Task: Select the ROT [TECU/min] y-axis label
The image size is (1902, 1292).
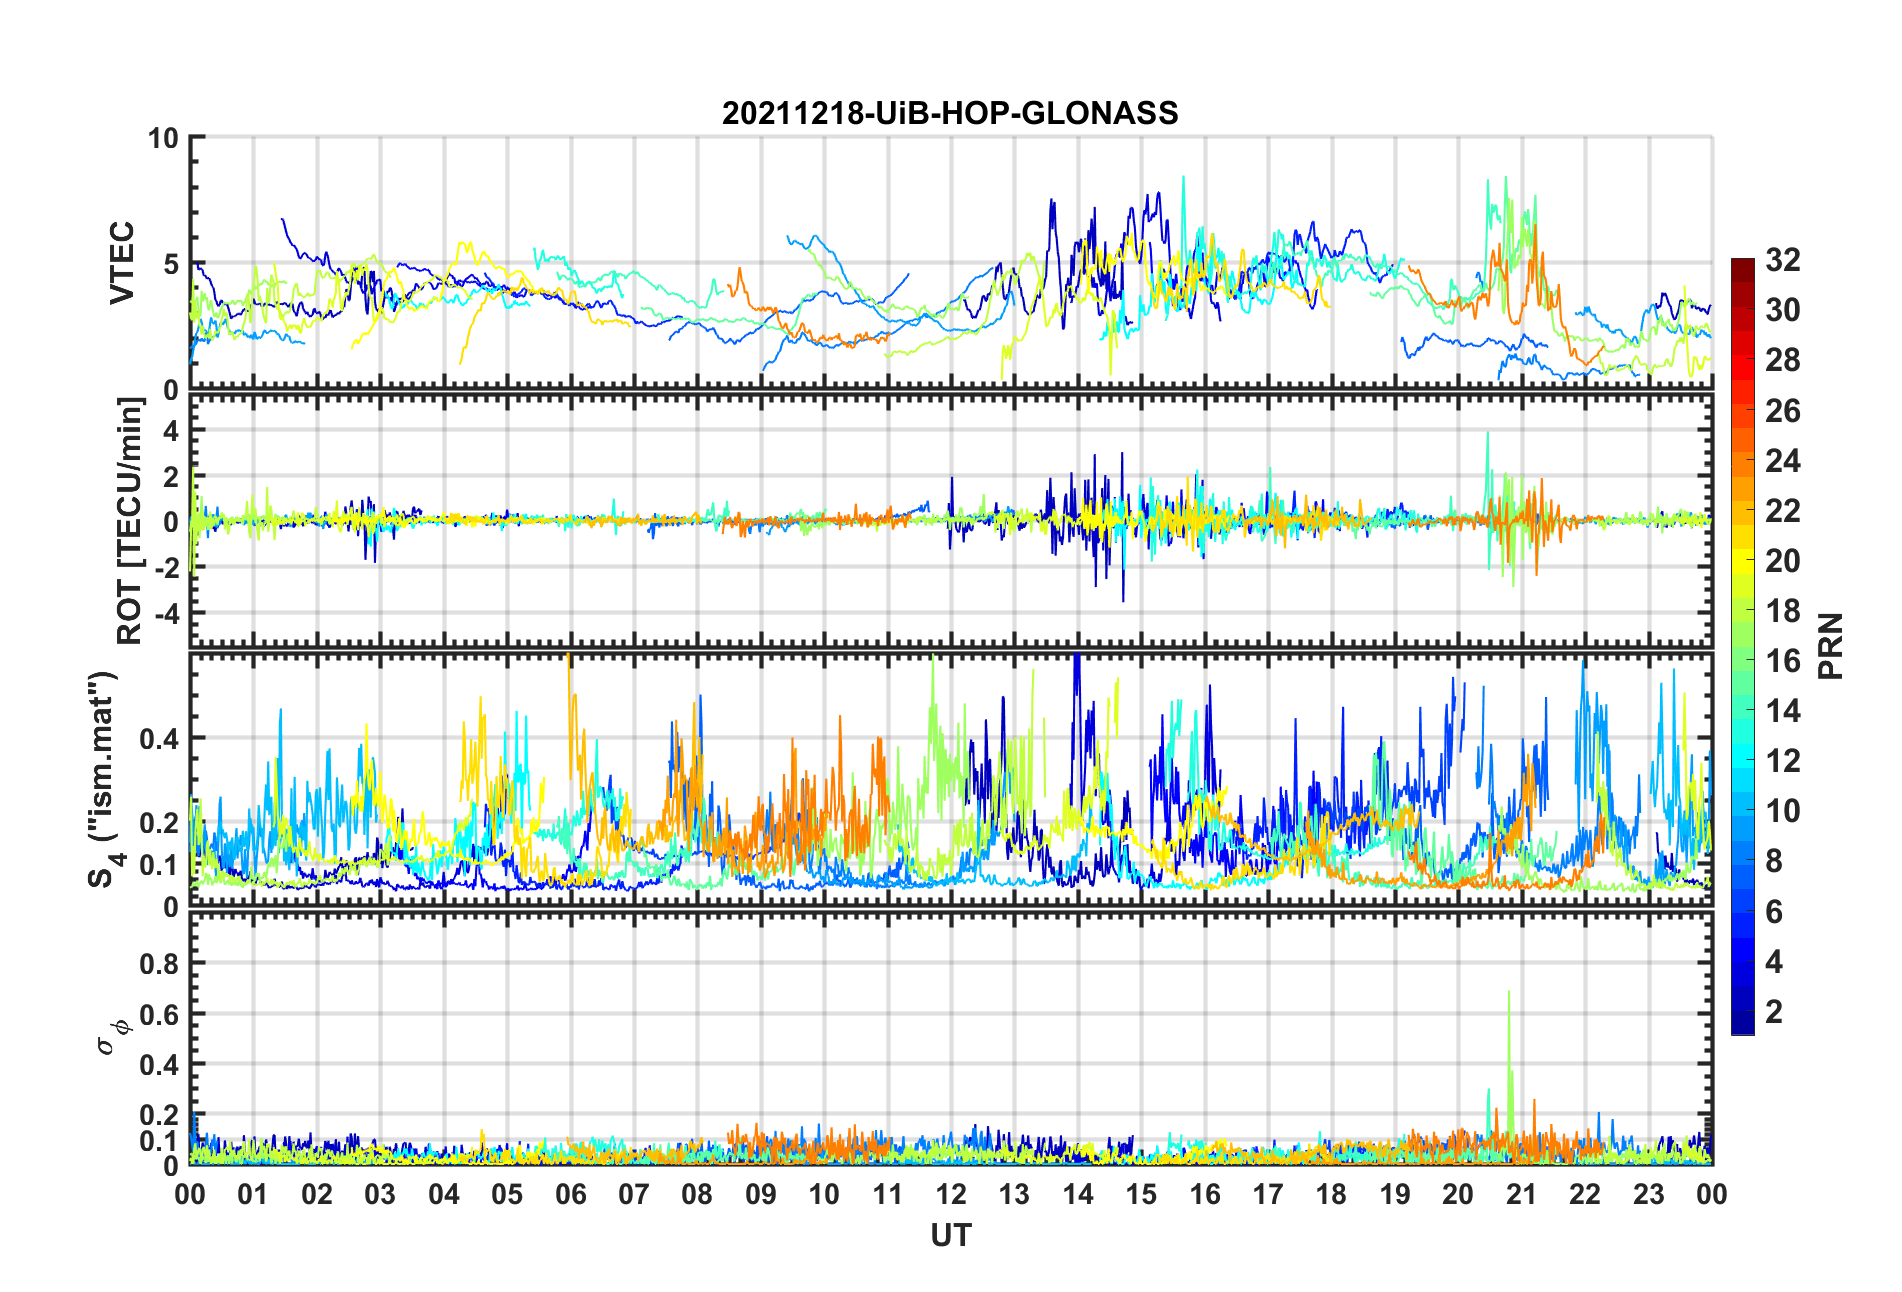Action: (x=130, y=521)
